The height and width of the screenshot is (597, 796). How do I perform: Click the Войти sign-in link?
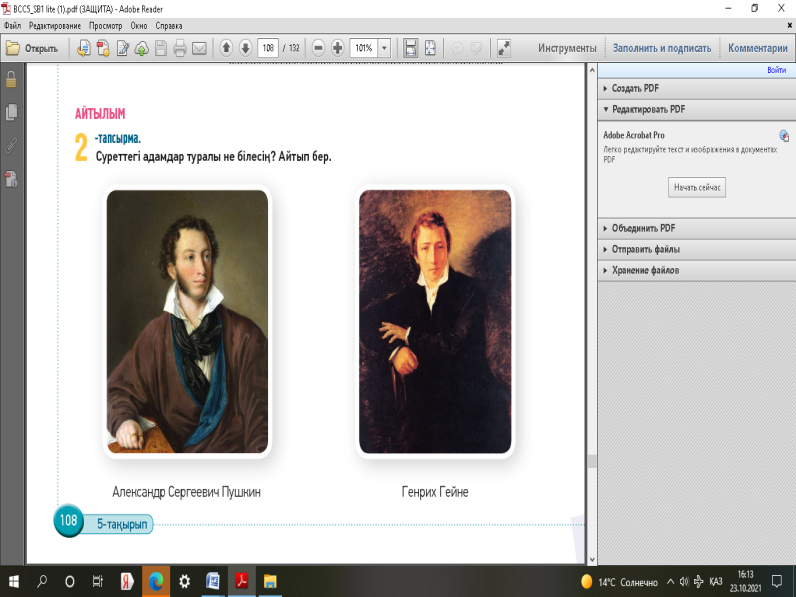pyautogui.click(x=776, y=70)
